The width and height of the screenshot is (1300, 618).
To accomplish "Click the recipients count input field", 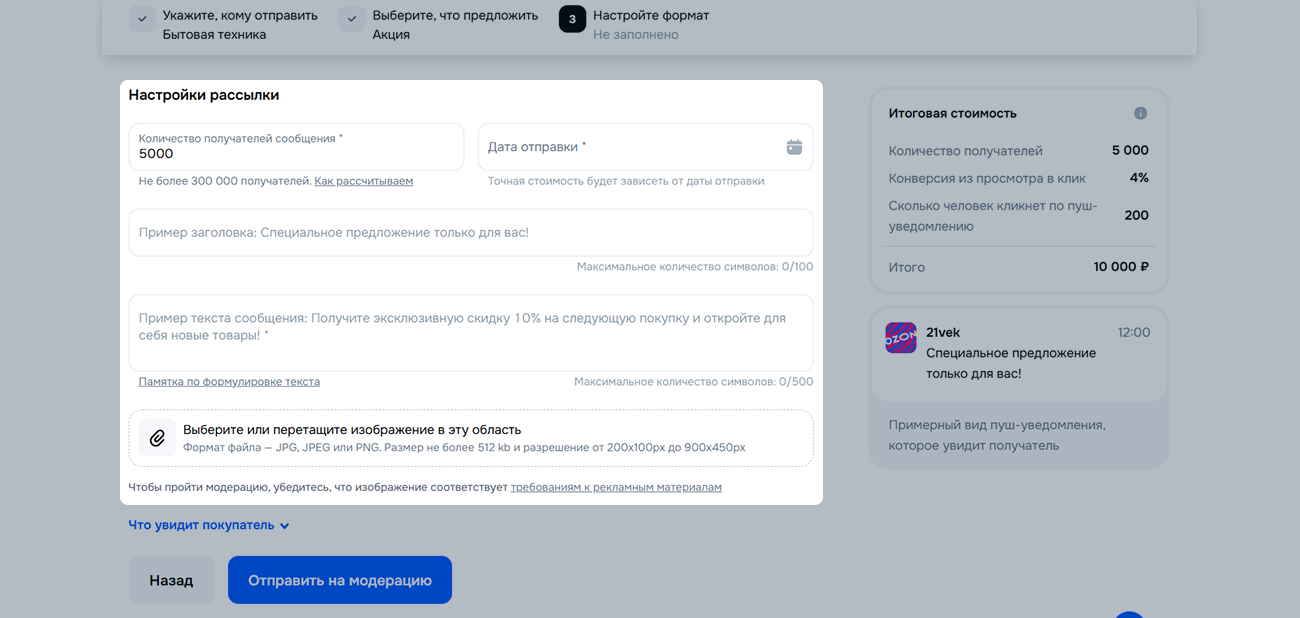I will coord(296,154).
